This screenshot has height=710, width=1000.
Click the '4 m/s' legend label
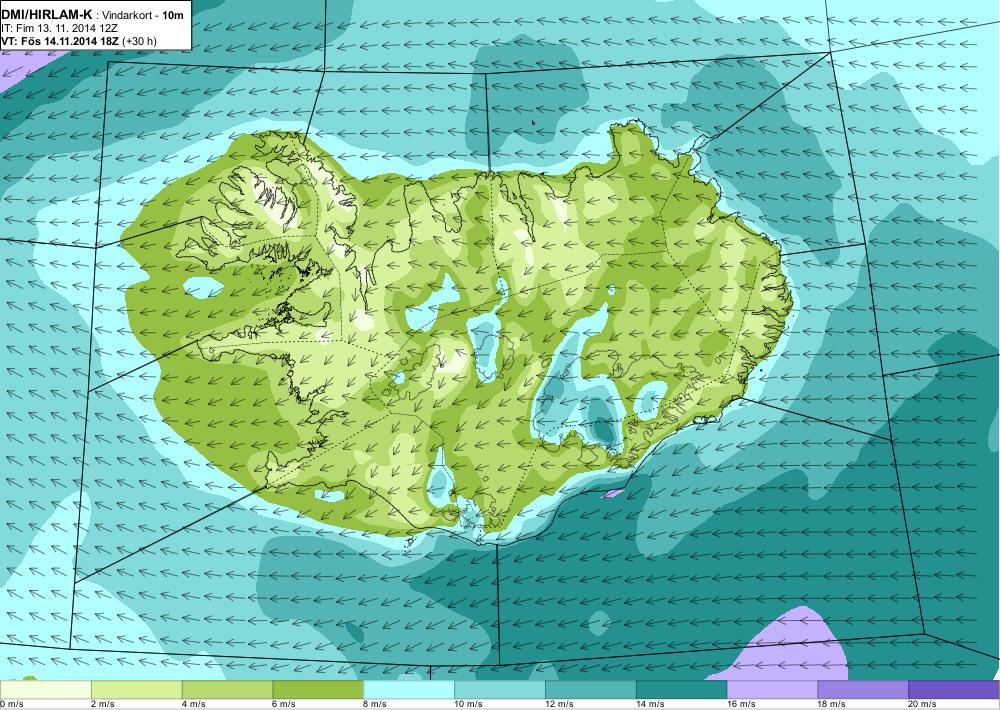pos(194,704)
